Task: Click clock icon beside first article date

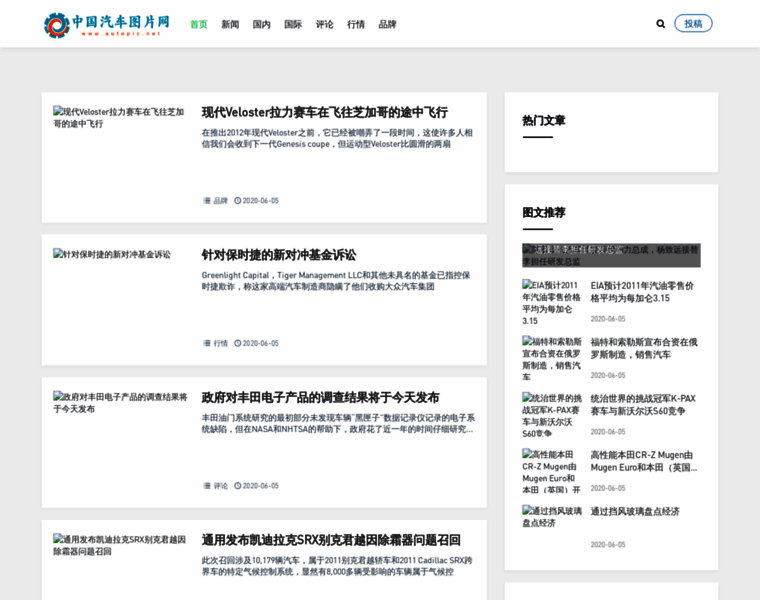Action: coord(238,201)
